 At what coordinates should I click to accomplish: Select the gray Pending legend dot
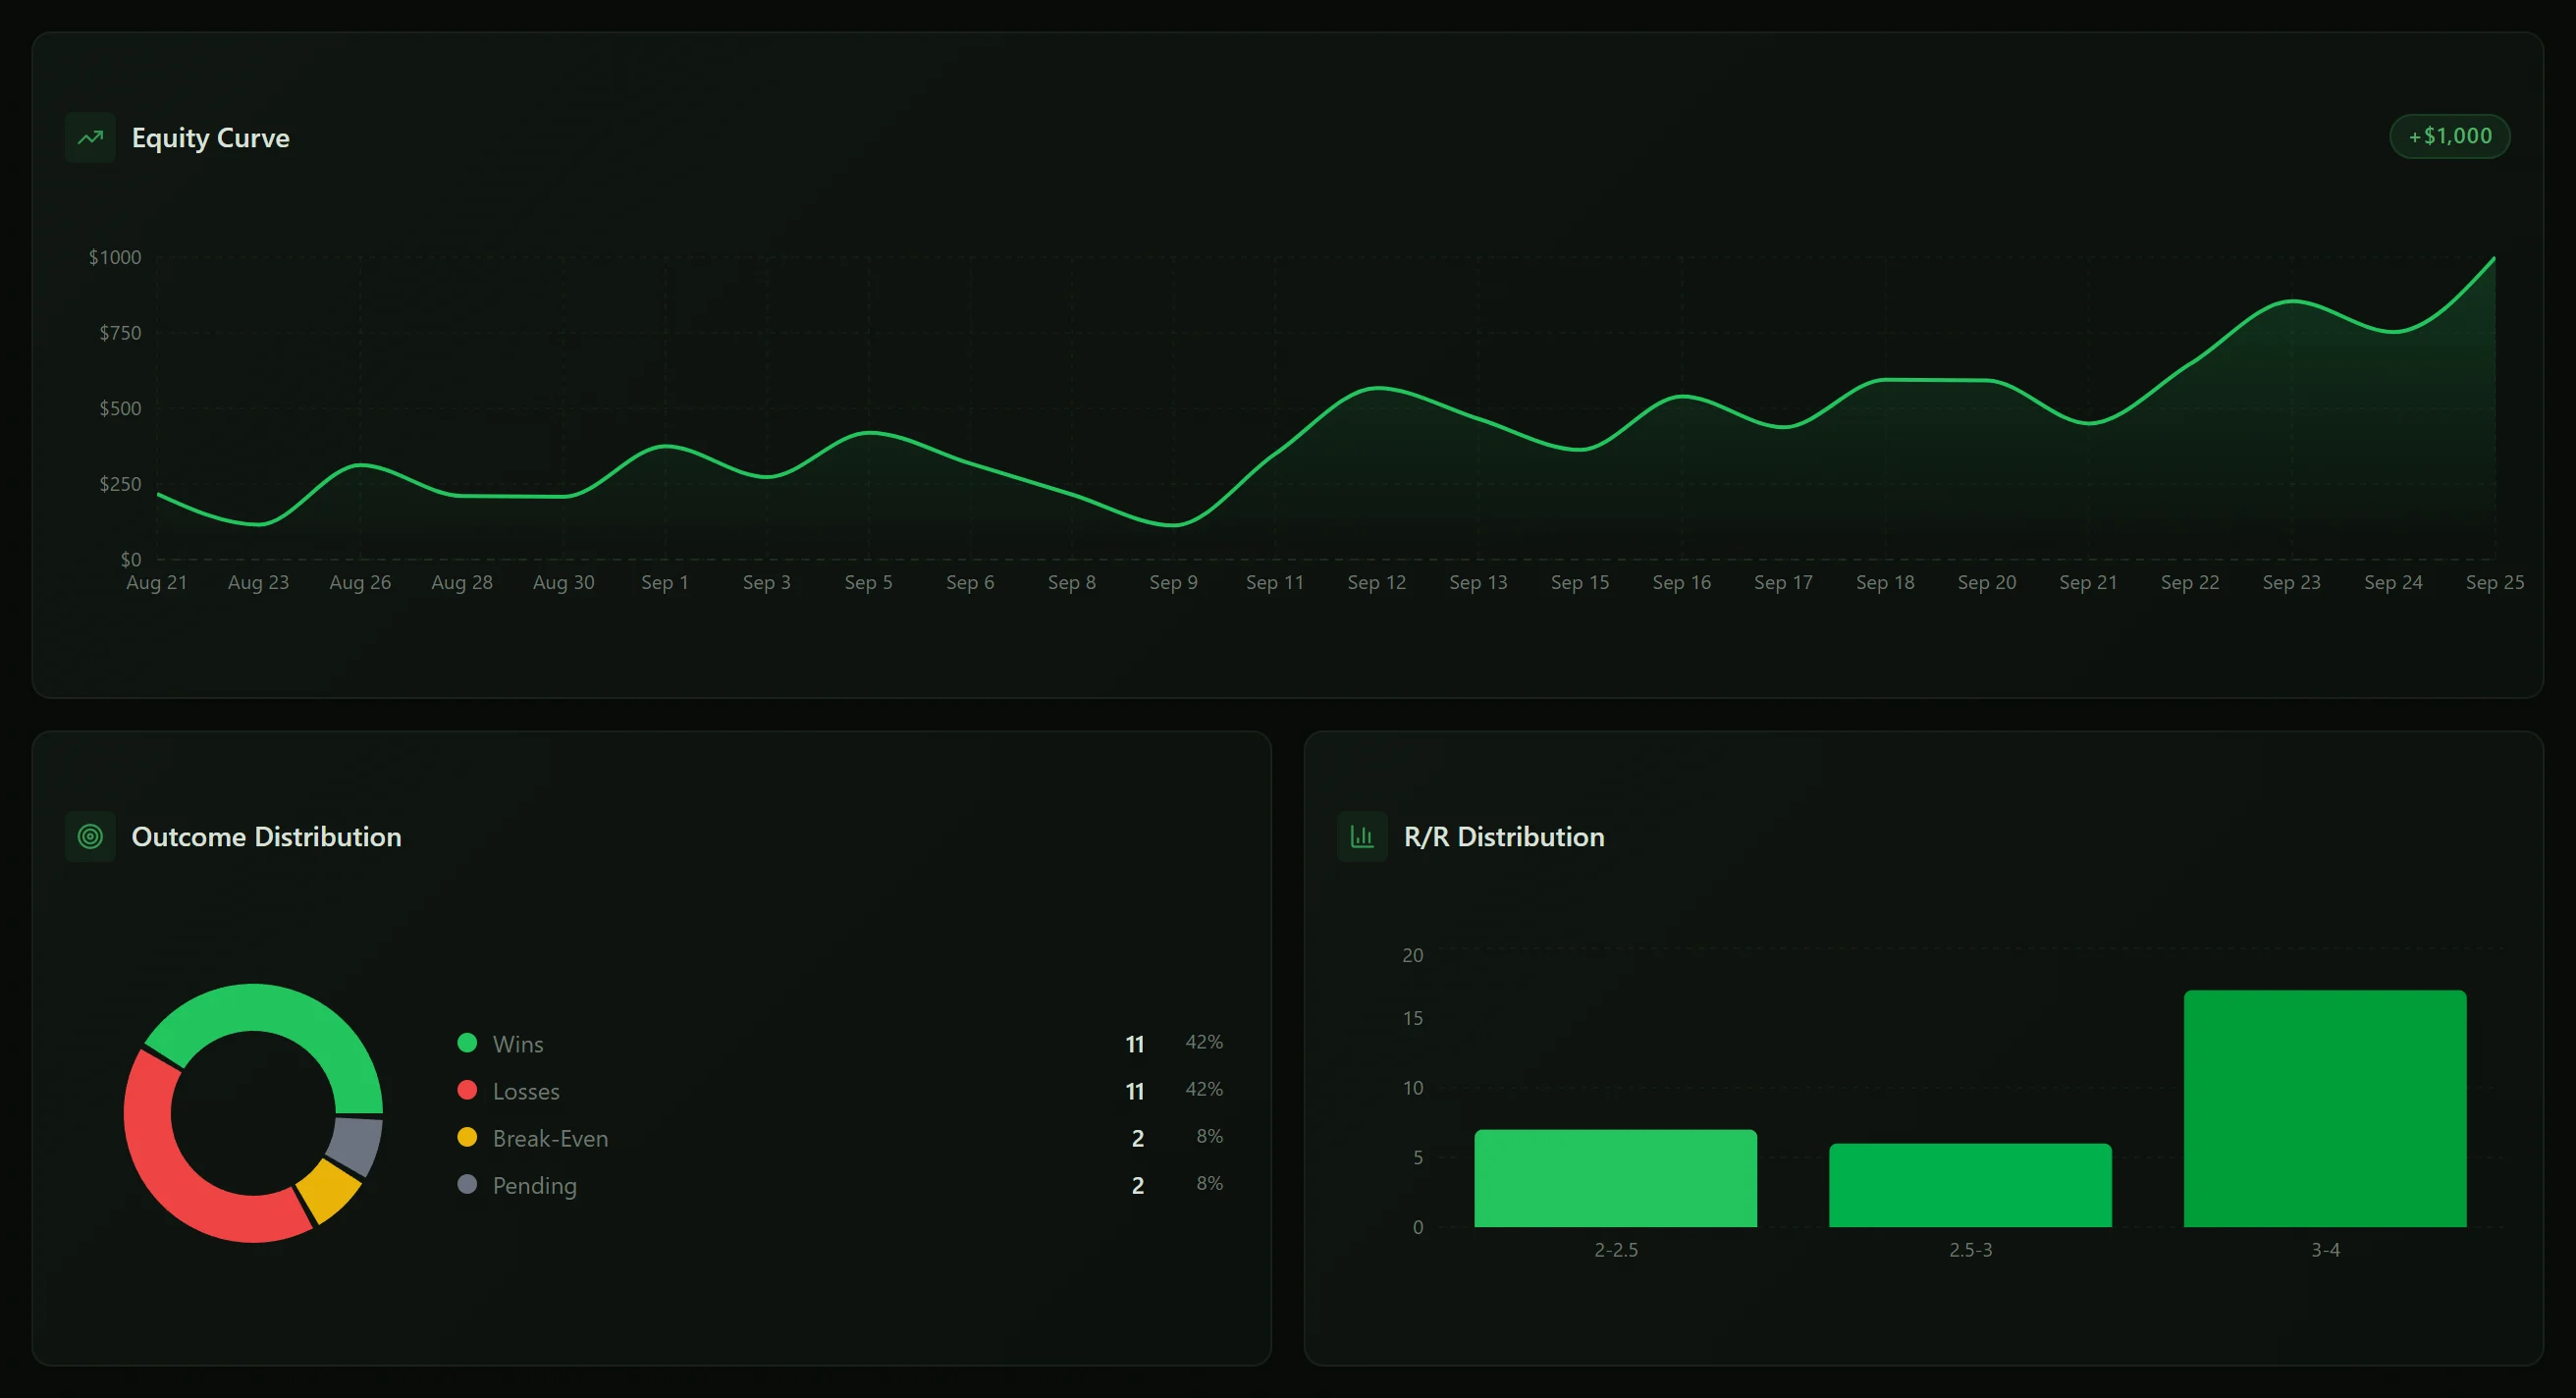[467, 1184]
